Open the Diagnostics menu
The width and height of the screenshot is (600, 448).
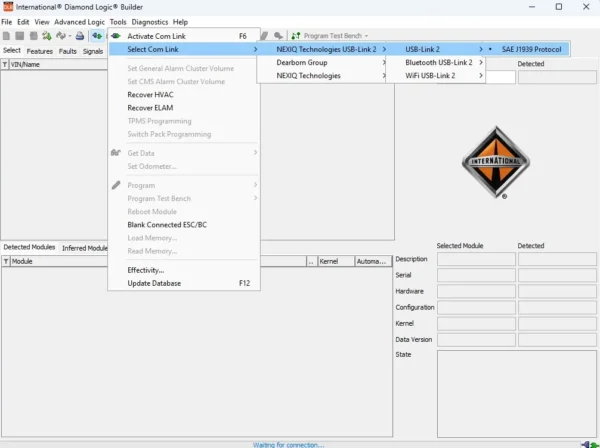[150, 22]
